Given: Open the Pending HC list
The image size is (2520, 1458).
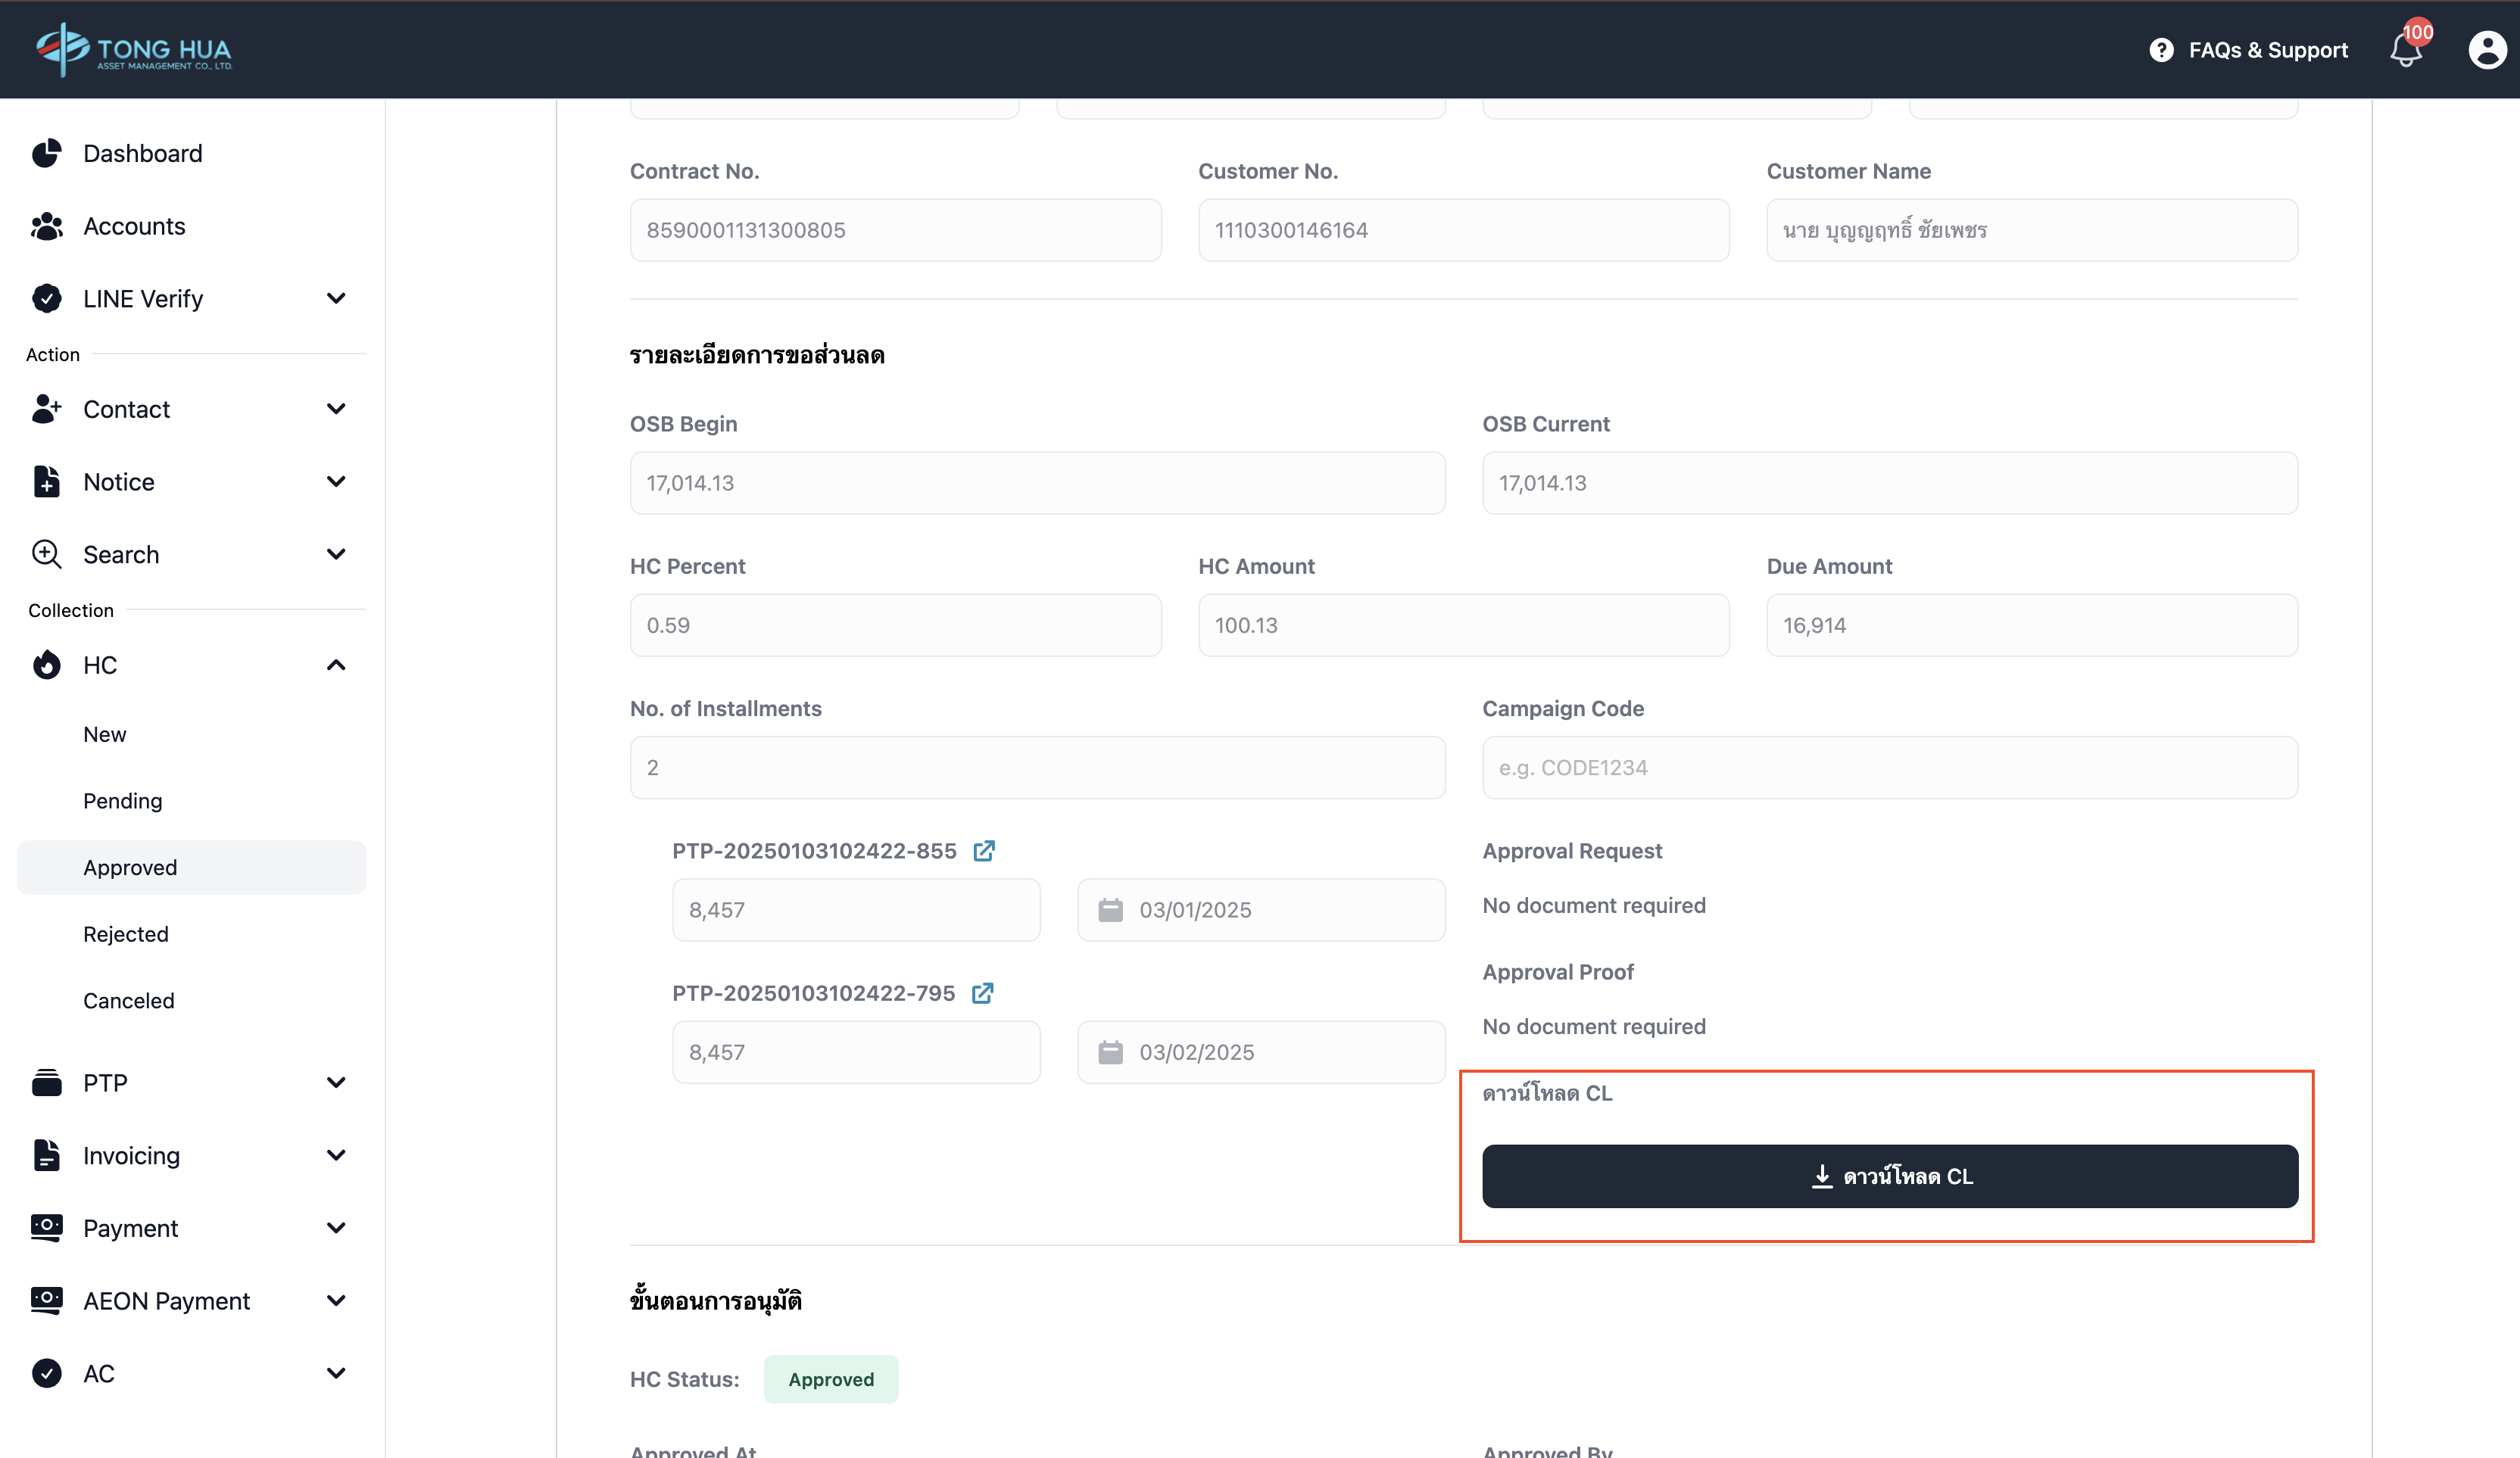Looking at the screenshot, I should click(x=191, y=801).
